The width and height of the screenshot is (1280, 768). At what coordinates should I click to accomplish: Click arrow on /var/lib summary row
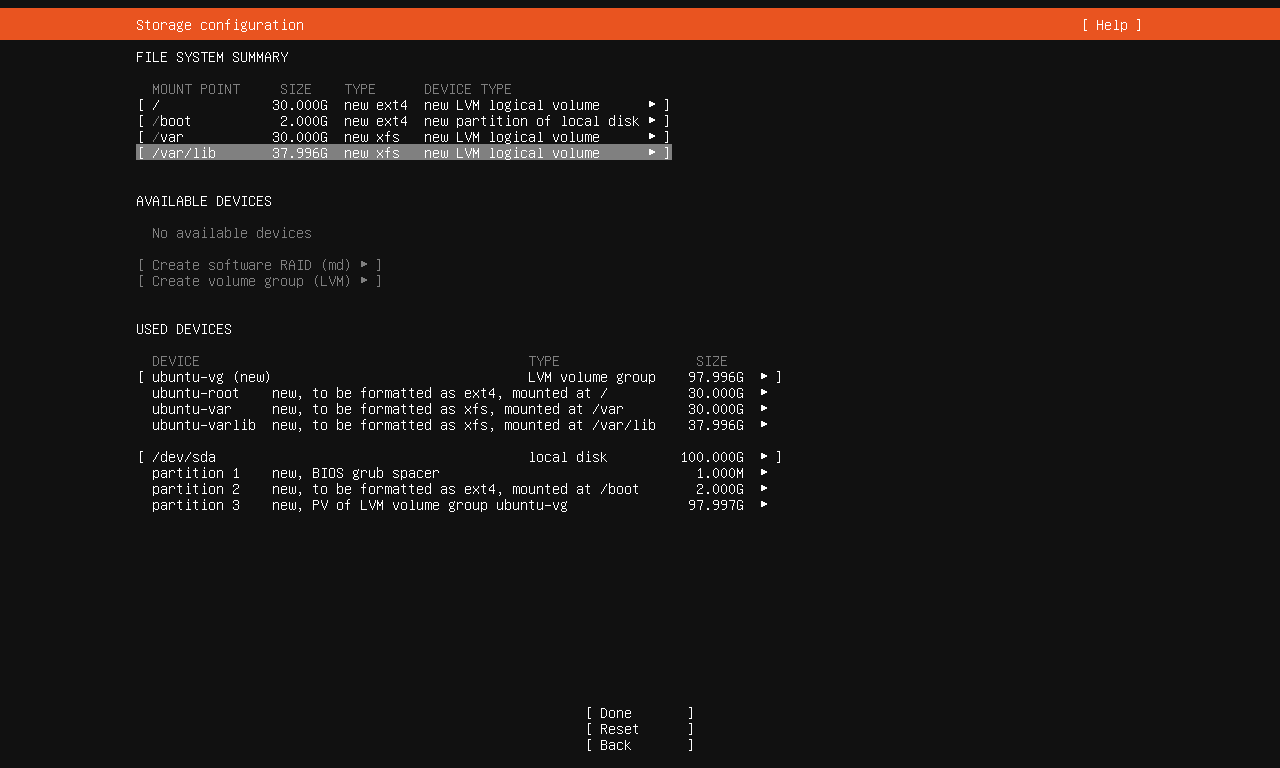pos(652,153)
